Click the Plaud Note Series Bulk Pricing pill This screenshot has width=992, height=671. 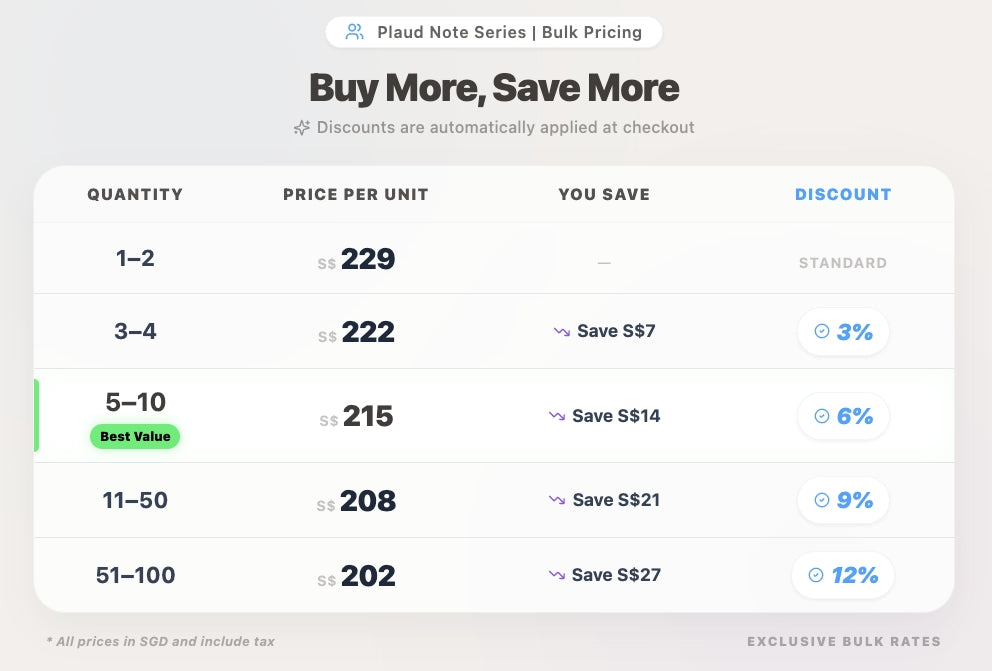coord(494,32)
